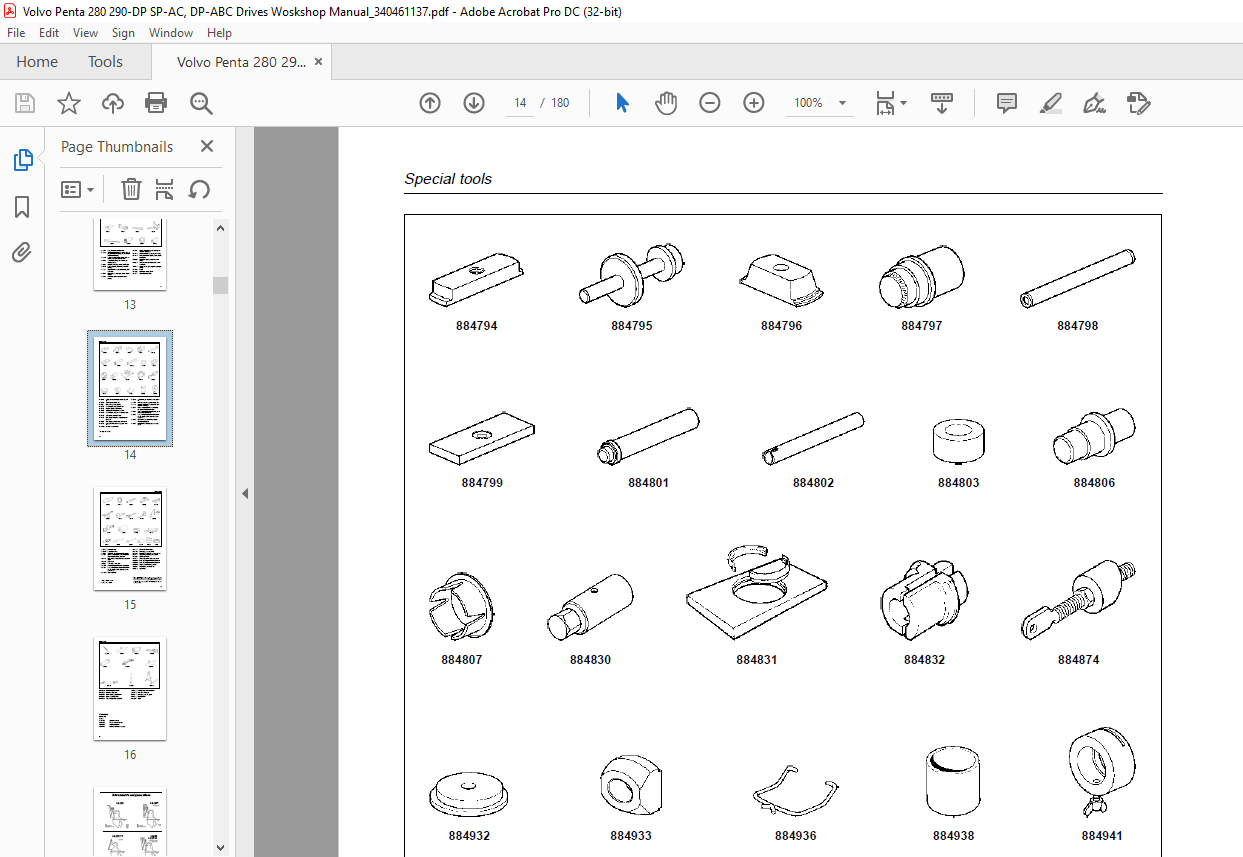The height and width of the screenshot is (857, 1243).
Task: Close the Volvo Penta document tab
Action: 318,62
